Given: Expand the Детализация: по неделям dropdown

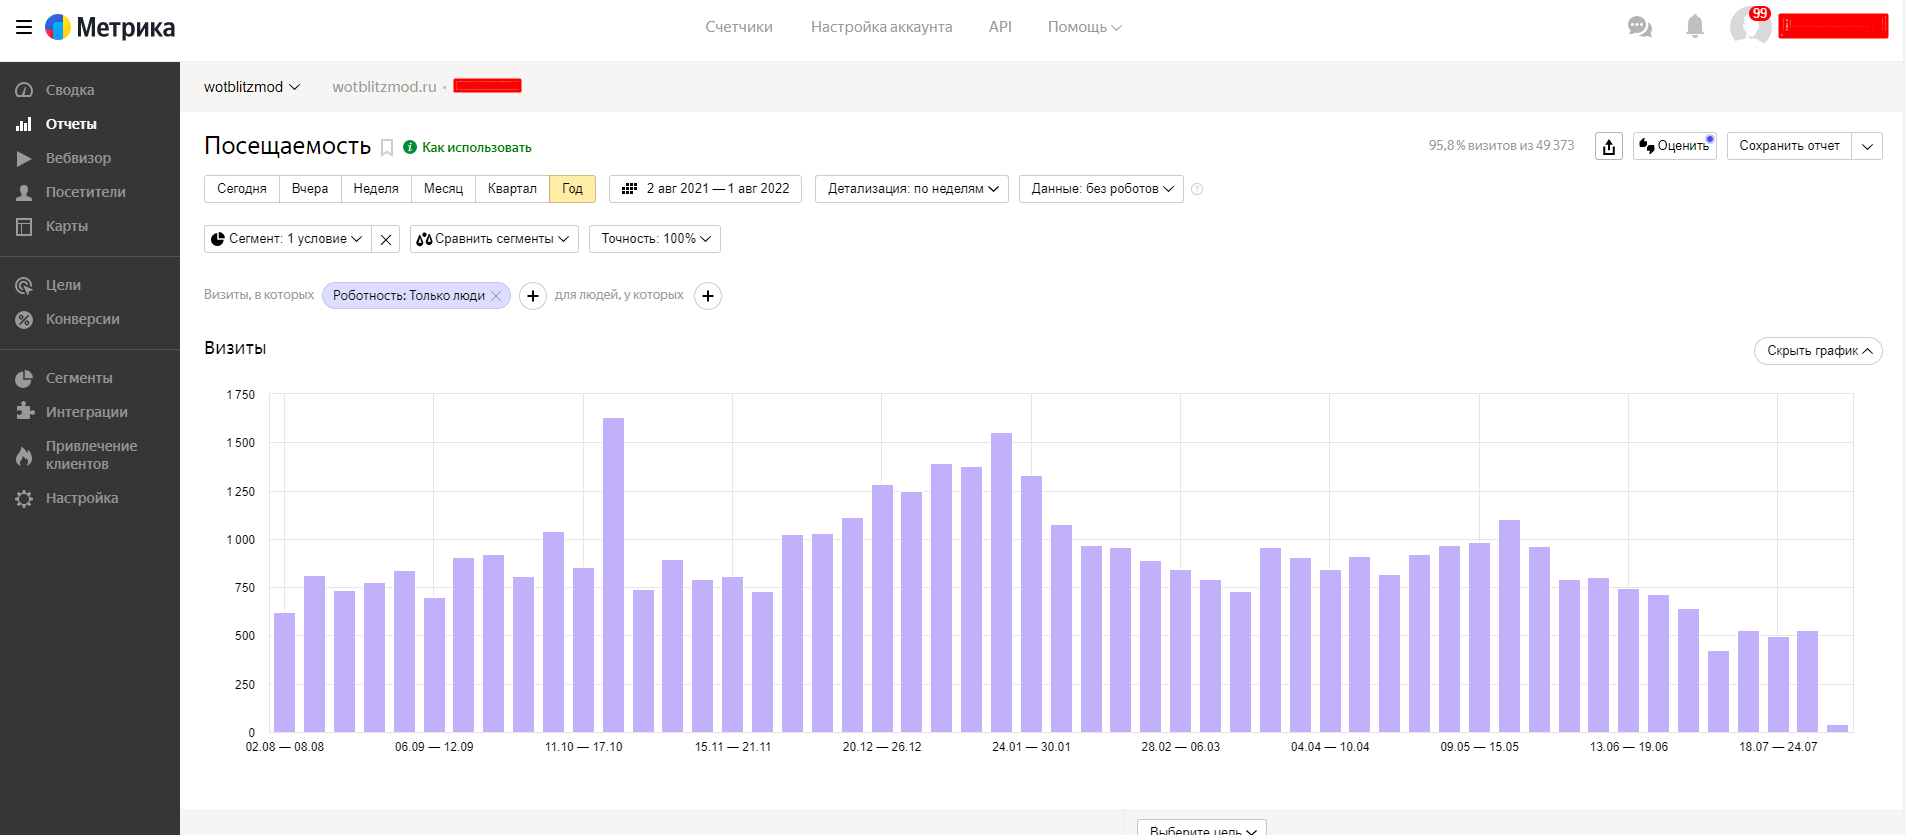Looking at the screenshot, I should click(x=912, y=189).
